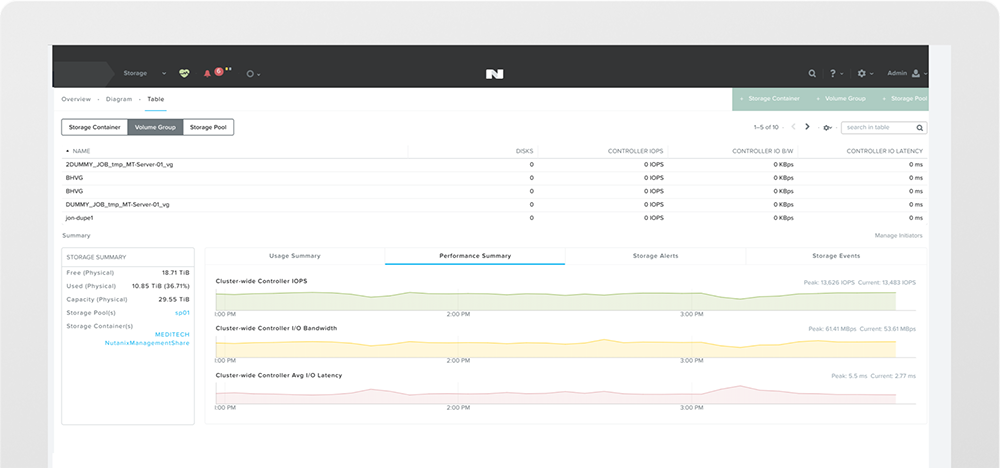
Task: Click the top bar search magnifier
Action: click(812, 73)
